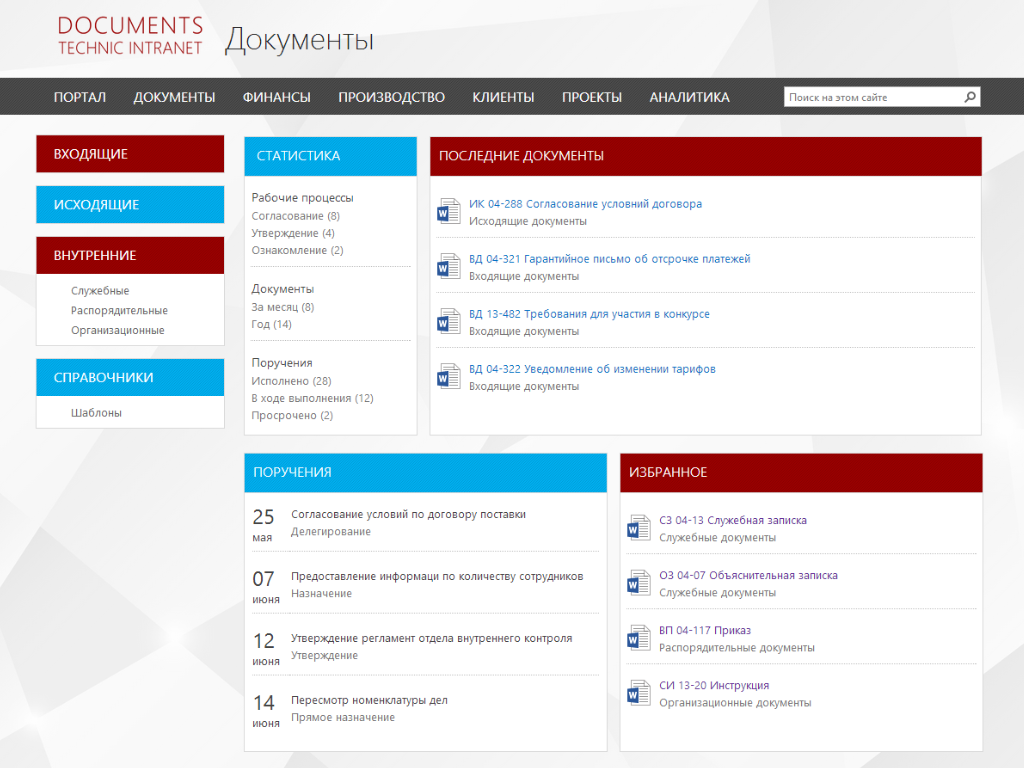Screen dimensions: 1024x768
Task: Focus the site search input field
Action: click(x=870, y=97)
